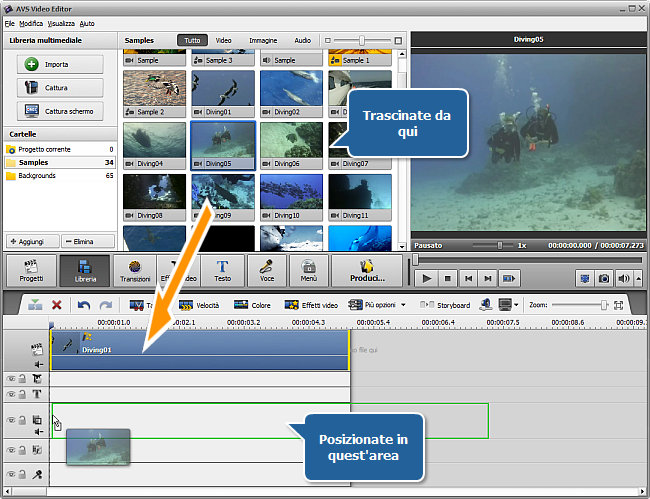
Task: Select the Backgrounds folder
Action: tap(60, 176)
